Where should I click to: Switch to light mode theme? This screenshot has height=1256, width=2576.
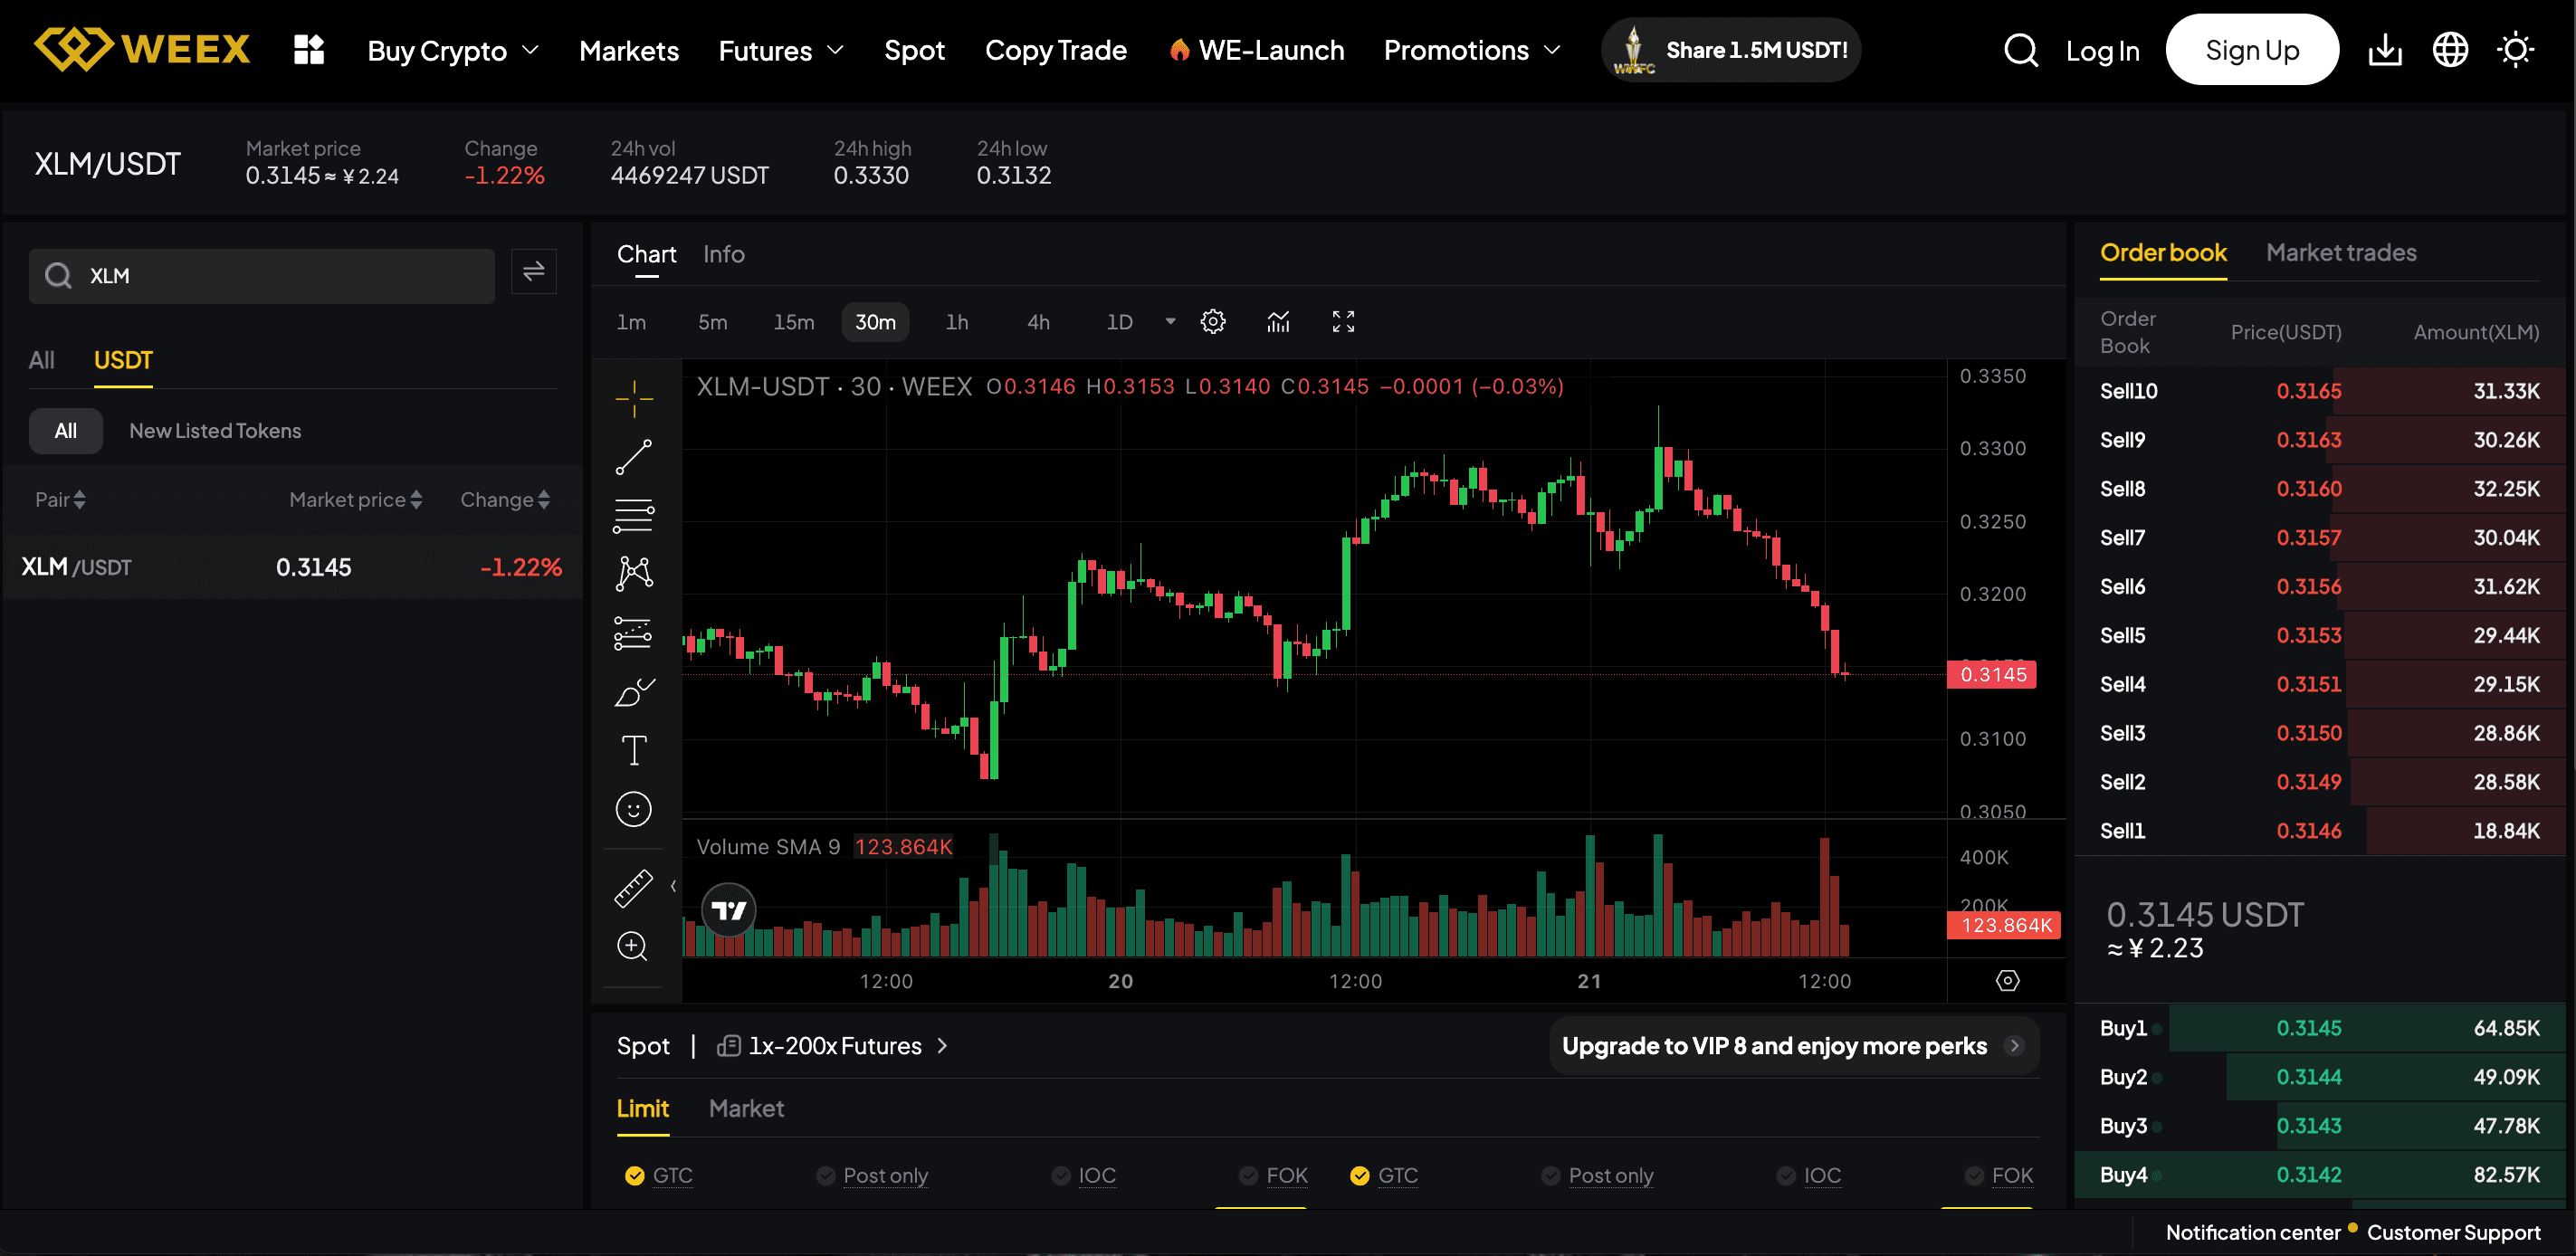pyautogui.click(x=2515, y=49)
